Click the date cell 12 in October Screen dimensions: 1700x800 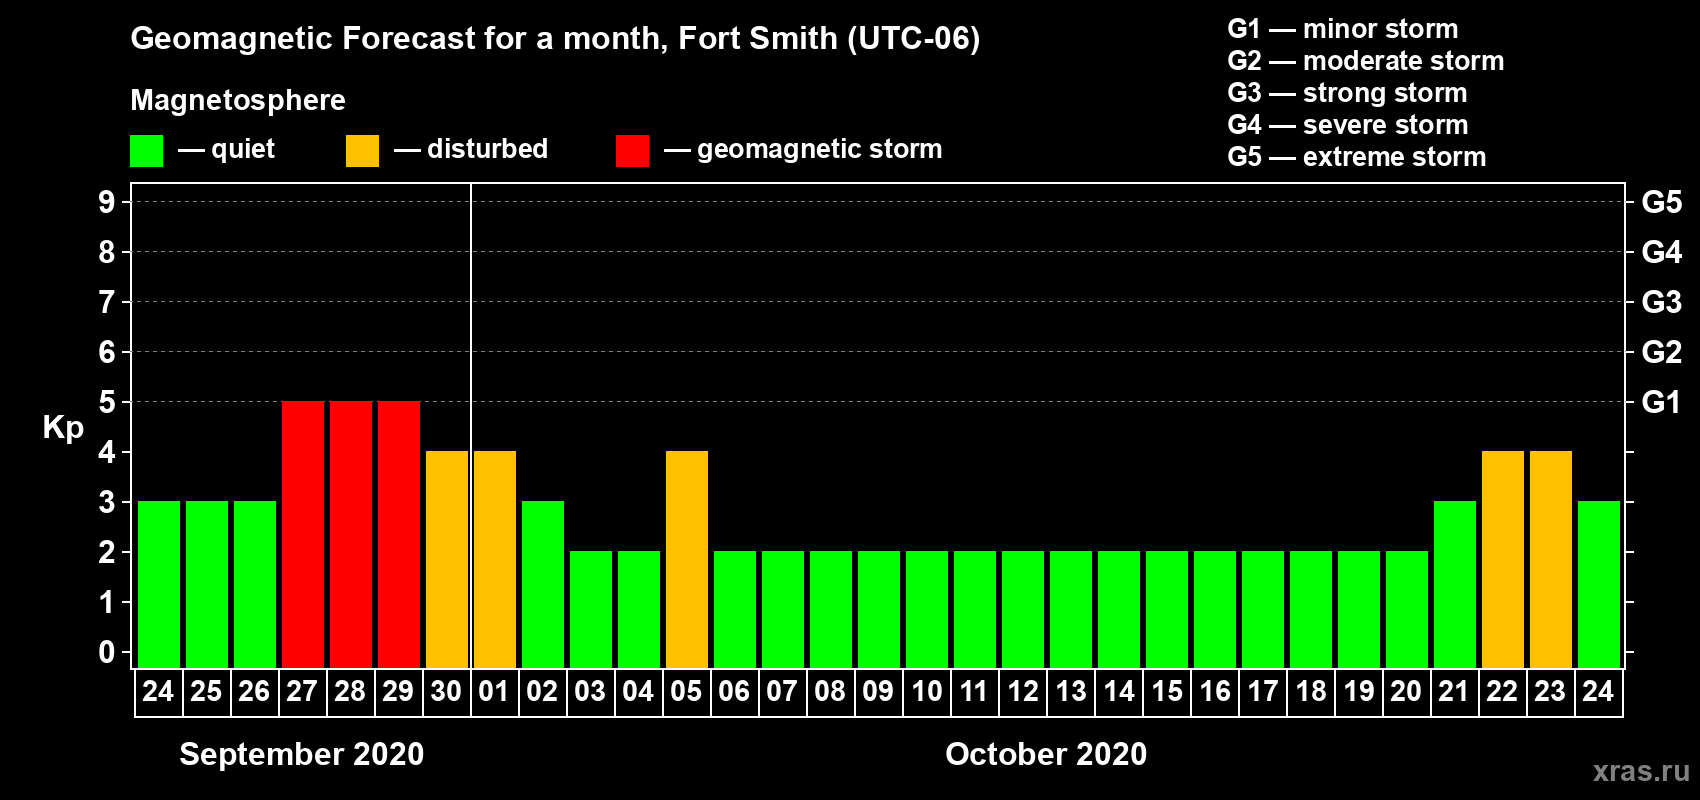(1023, 692)
